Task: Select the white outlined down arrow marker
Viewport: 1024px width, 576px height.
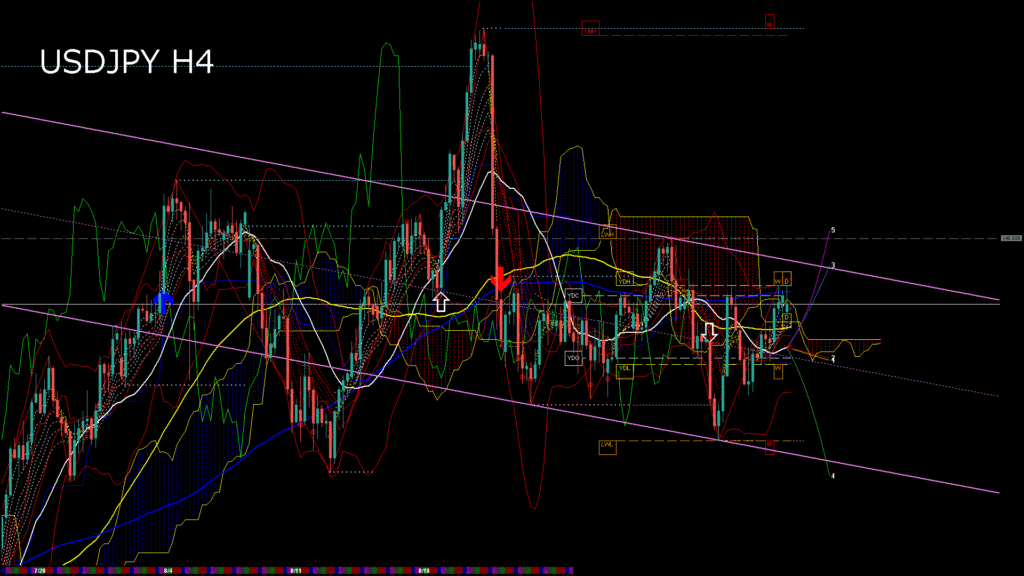Action: tap(710, 331)
